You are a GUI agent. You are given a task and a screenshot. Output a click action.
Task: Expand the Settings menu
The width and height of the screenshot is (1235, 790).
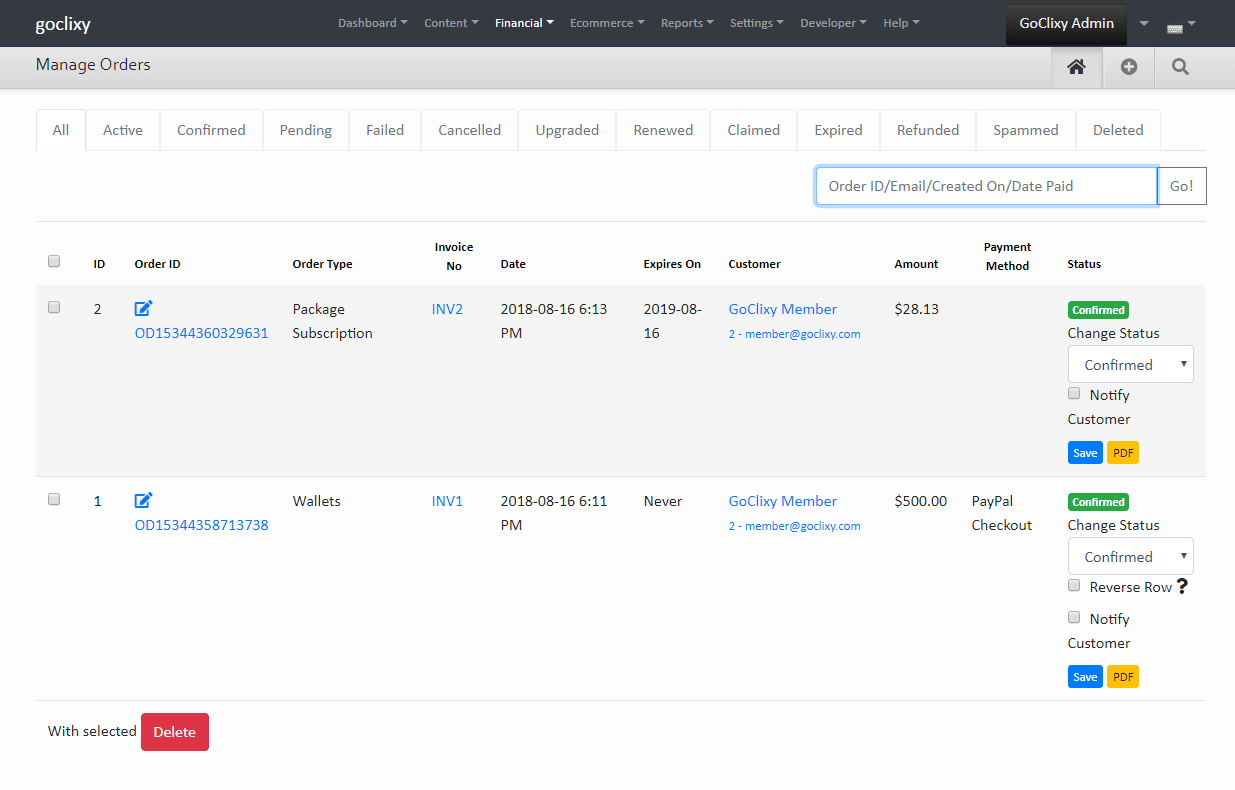click(756, 23)
